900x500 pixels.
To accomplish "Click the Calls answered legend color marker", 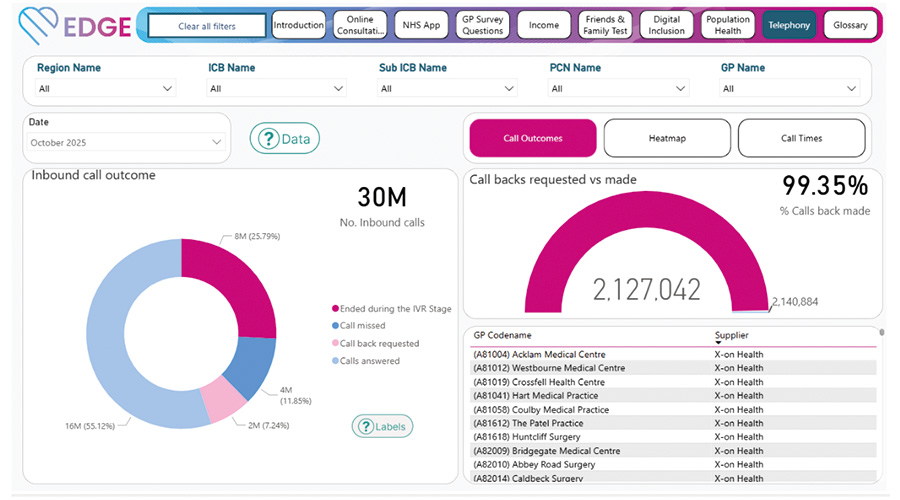I will click(334, 361).
